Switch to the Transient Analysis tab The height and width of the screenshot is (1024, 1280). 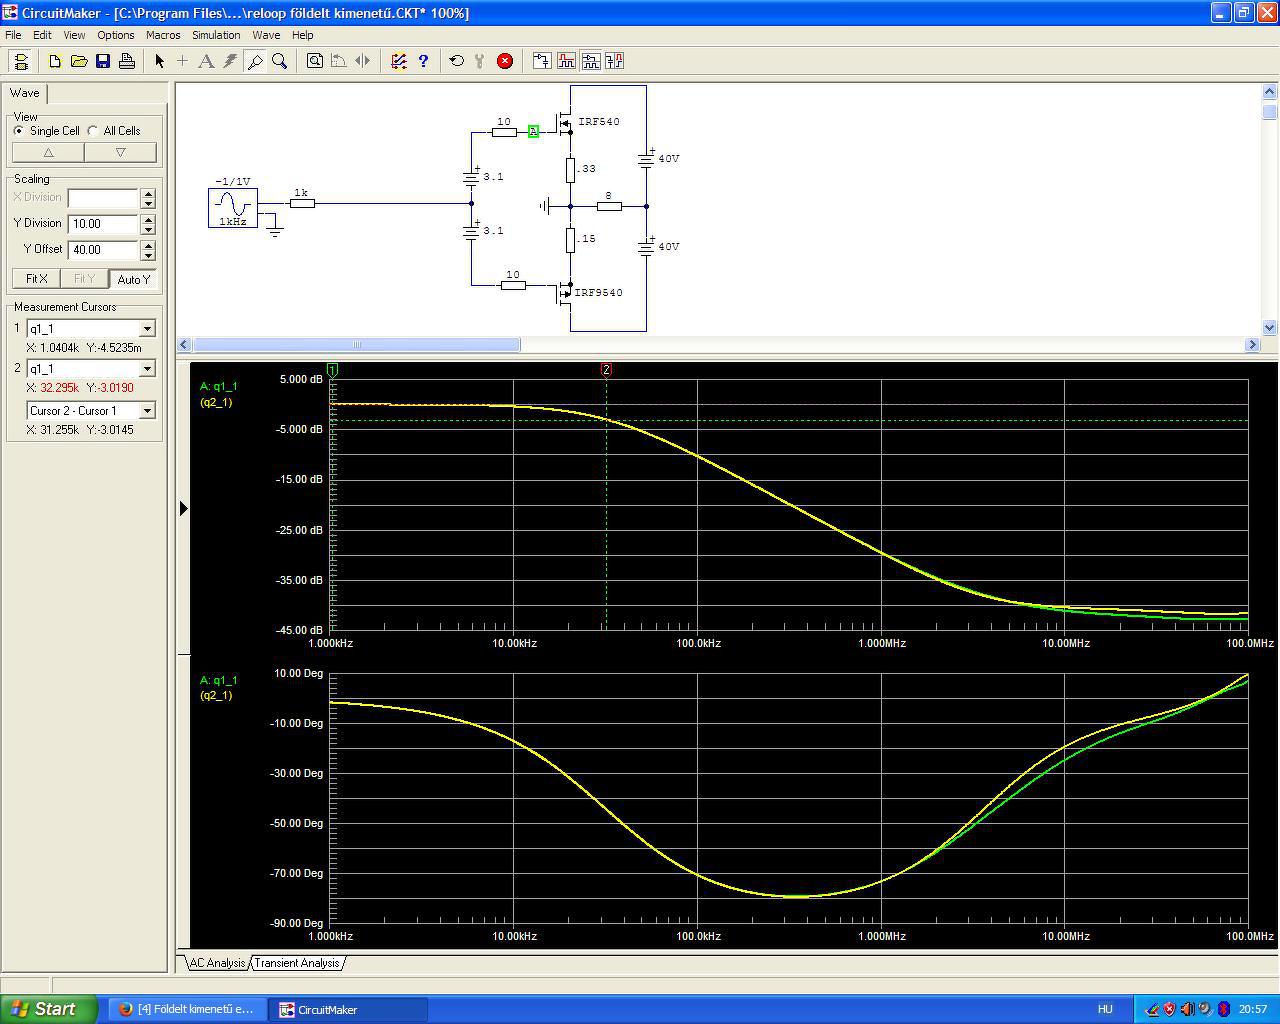[x=296, y=963]
